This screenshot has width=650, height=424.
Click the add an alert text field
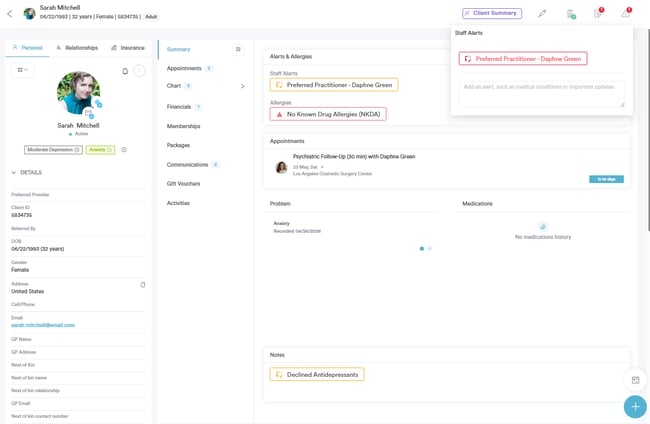pos(541,93)
